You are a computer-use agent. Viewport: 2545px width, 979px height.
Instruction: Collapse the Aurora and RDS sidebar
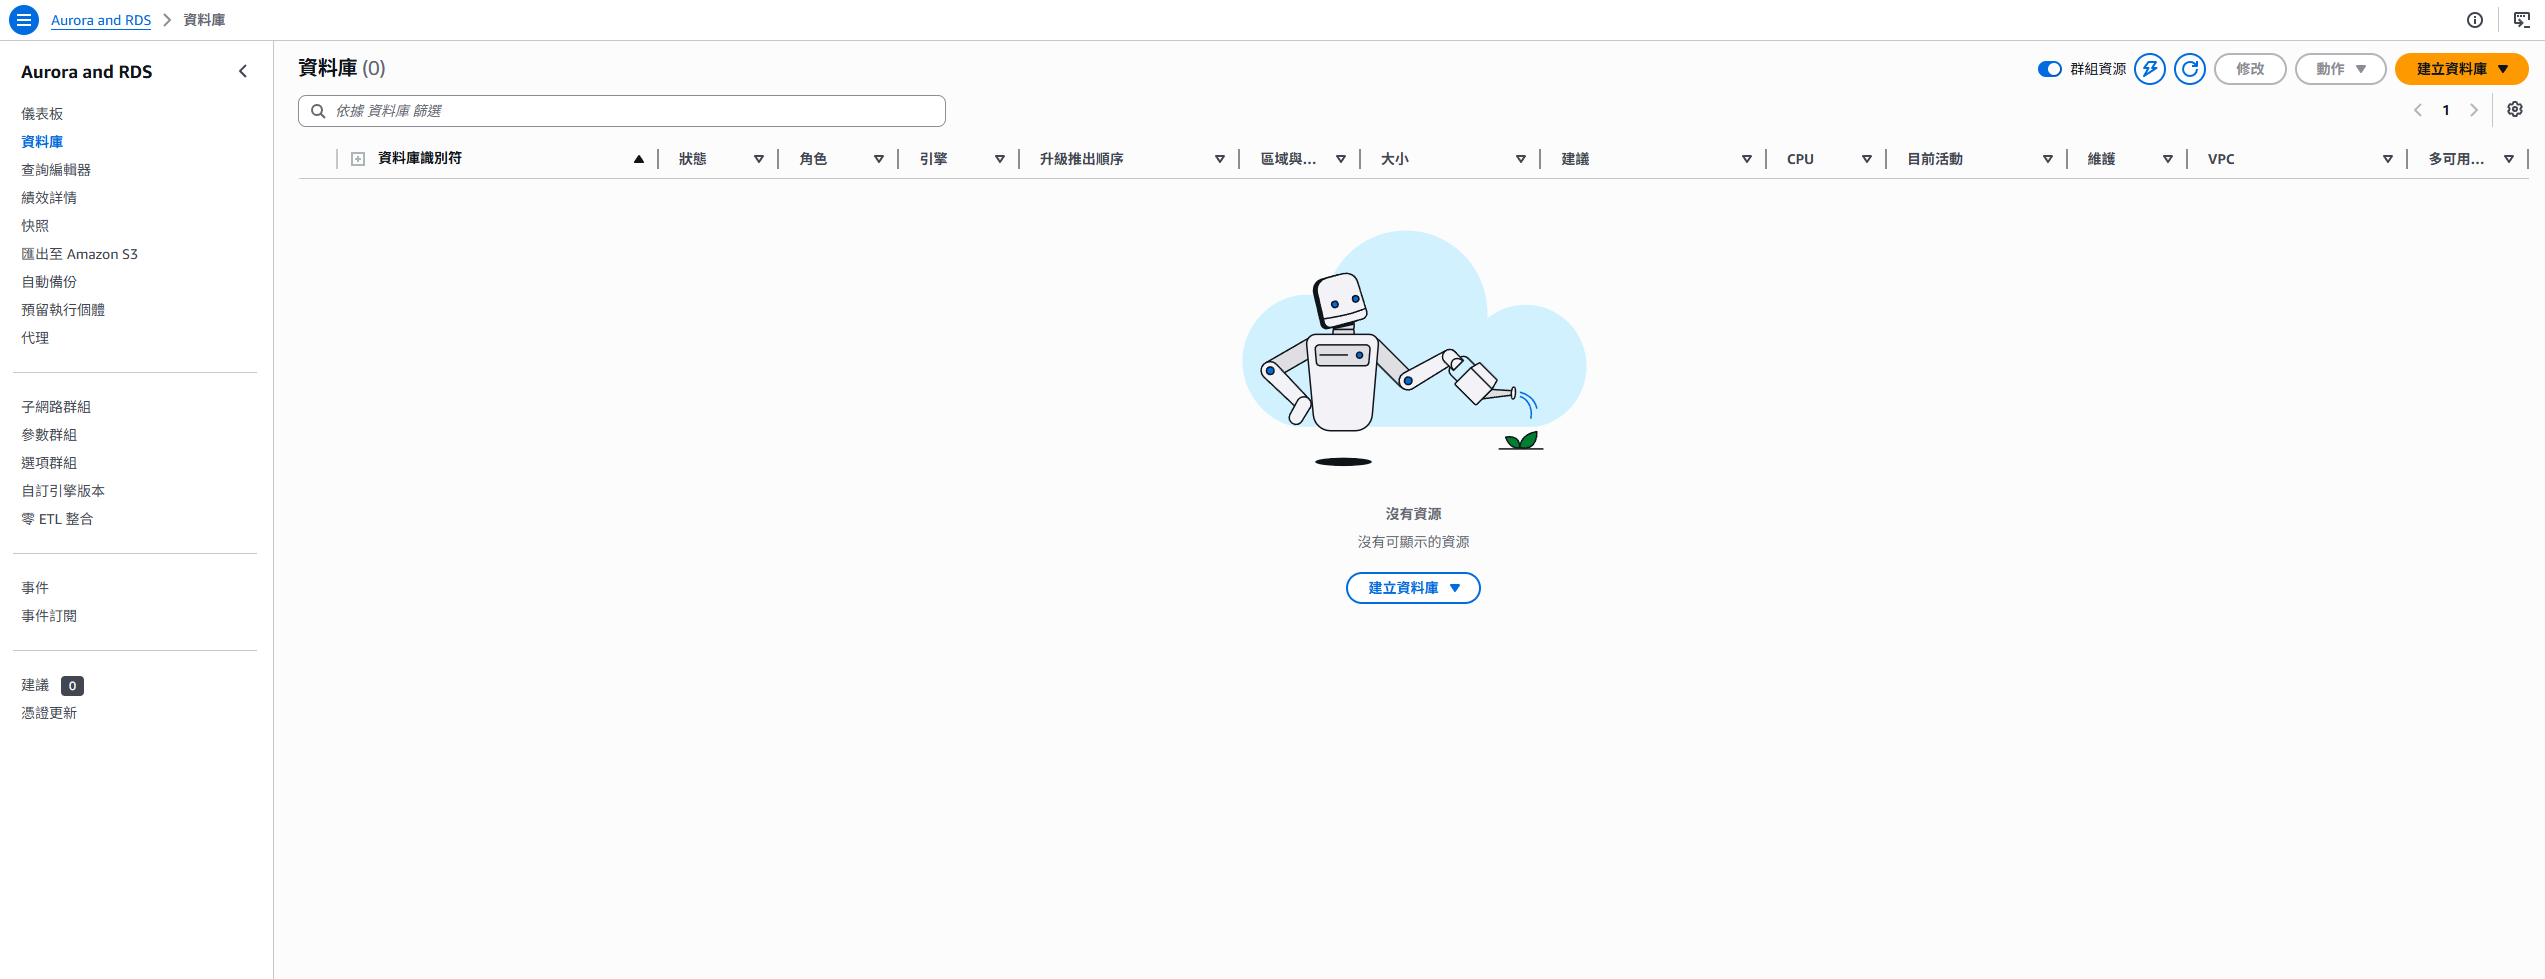click(243, 71)
